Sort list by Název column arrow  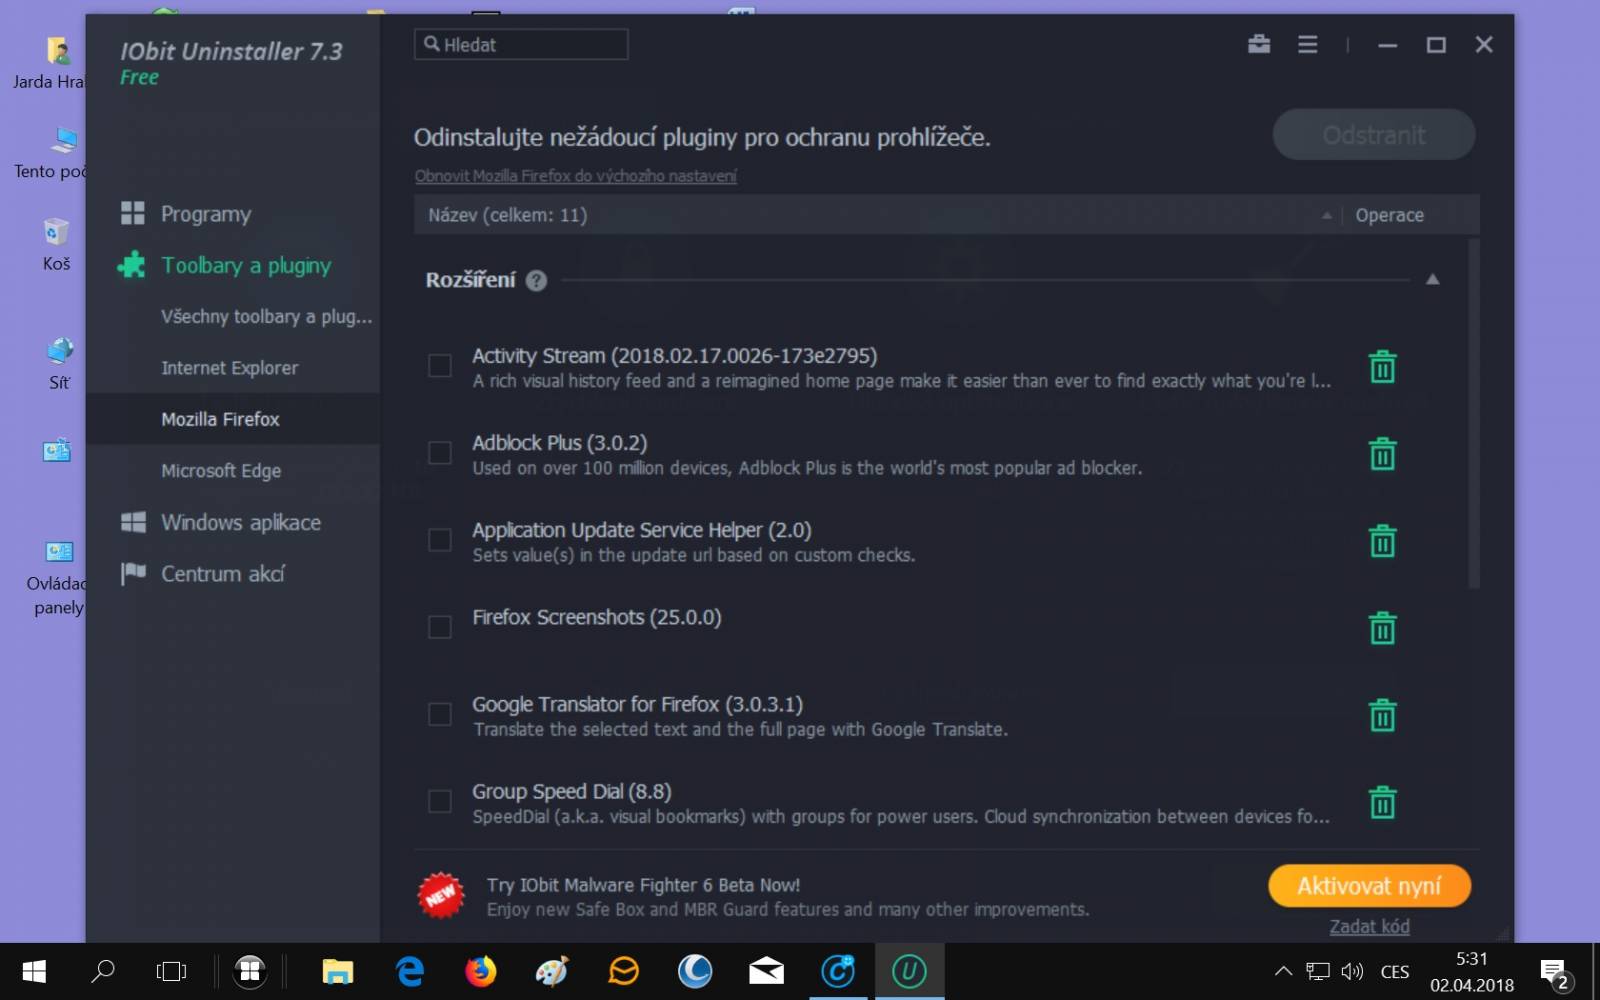[1327, 216]
